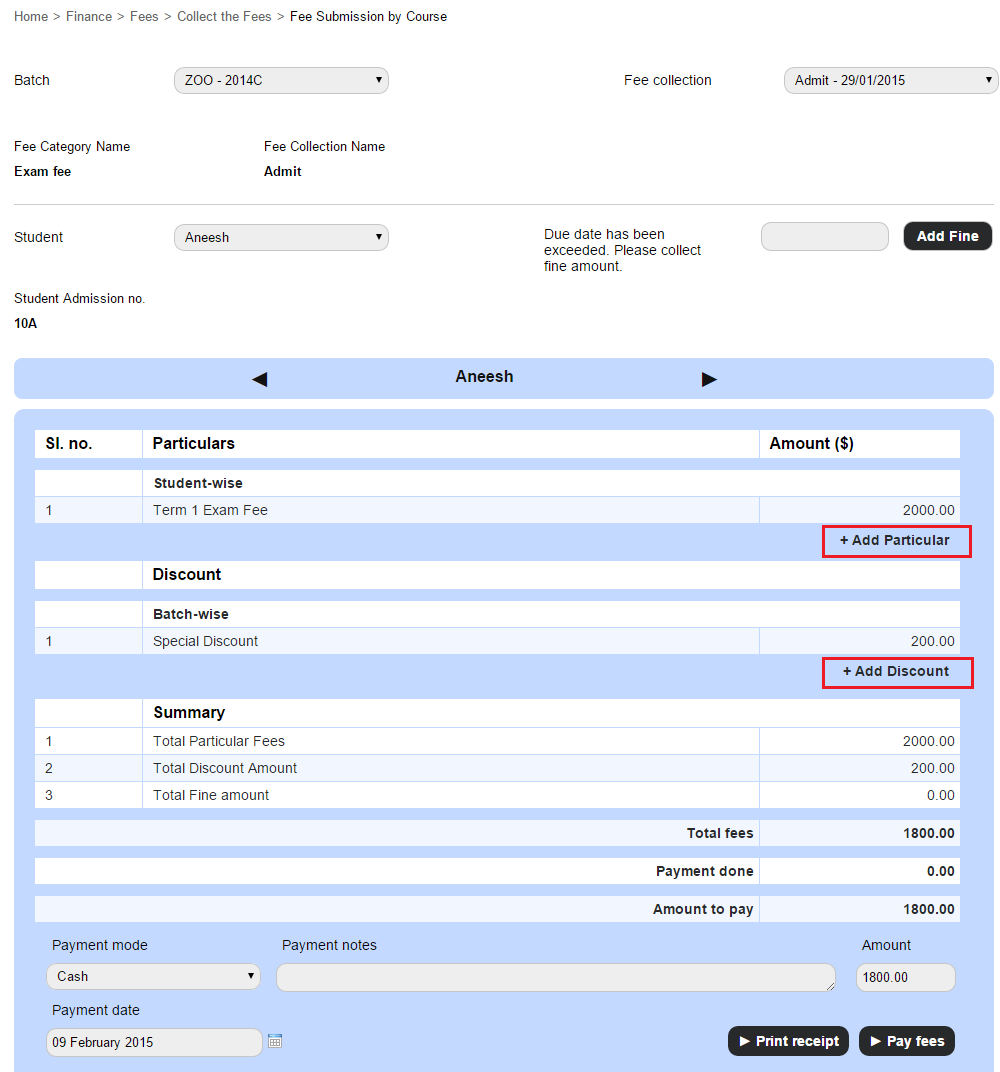Open the Batch dropdown showing ZOO - 2014C
This screenshot has height=1072, width=1000.
[x=281, y=80]
